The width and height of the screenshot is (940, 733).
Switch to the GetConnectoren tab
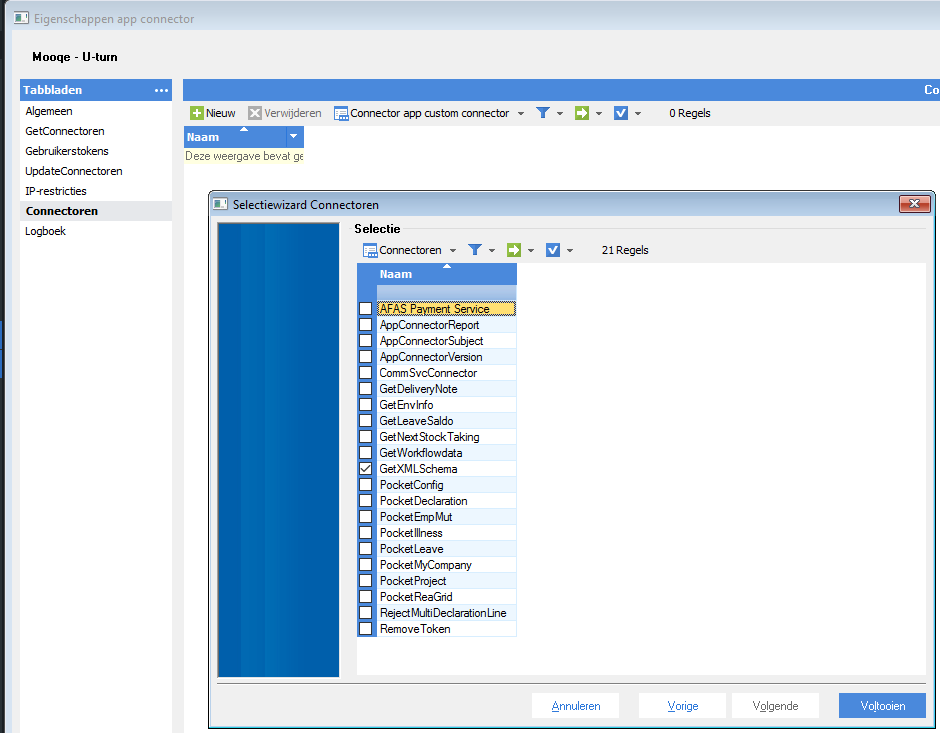pyautogui.click(x=65, y=131)
